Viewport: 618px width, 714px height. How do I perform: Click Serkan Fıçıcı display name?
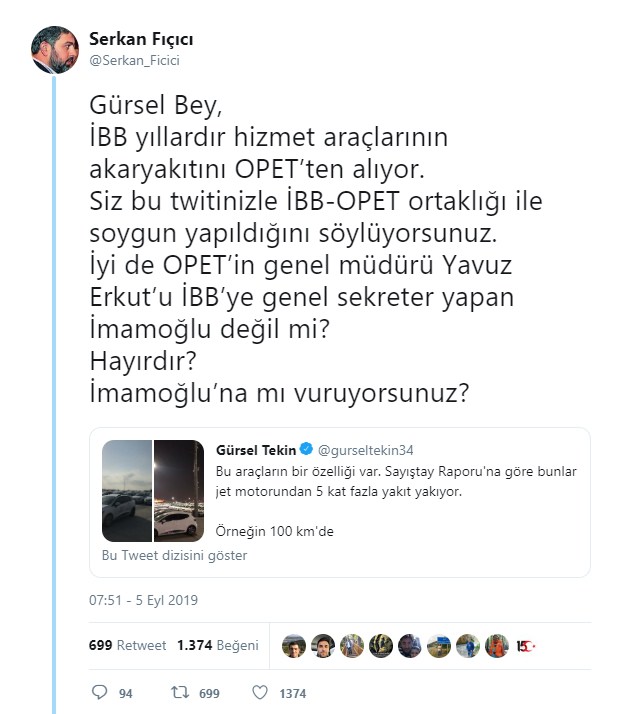[x=141, y=39]
